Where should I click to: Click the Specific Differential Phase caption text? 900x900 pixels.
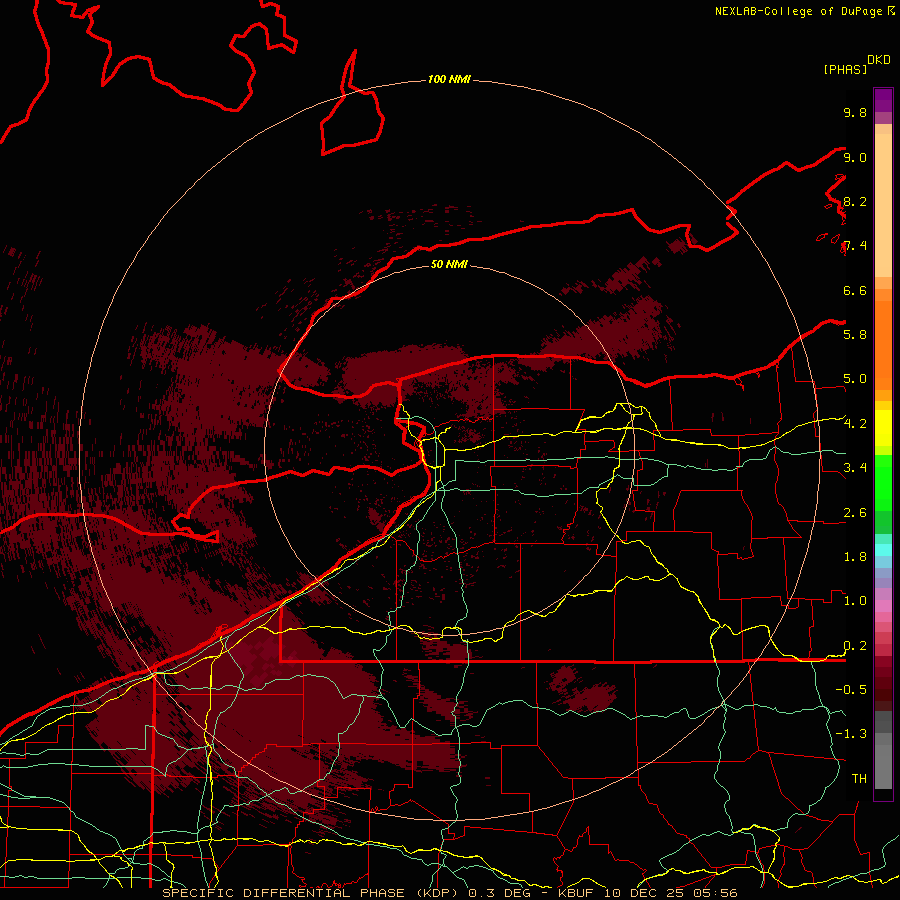pyautogui.click(x=450, y=893)
